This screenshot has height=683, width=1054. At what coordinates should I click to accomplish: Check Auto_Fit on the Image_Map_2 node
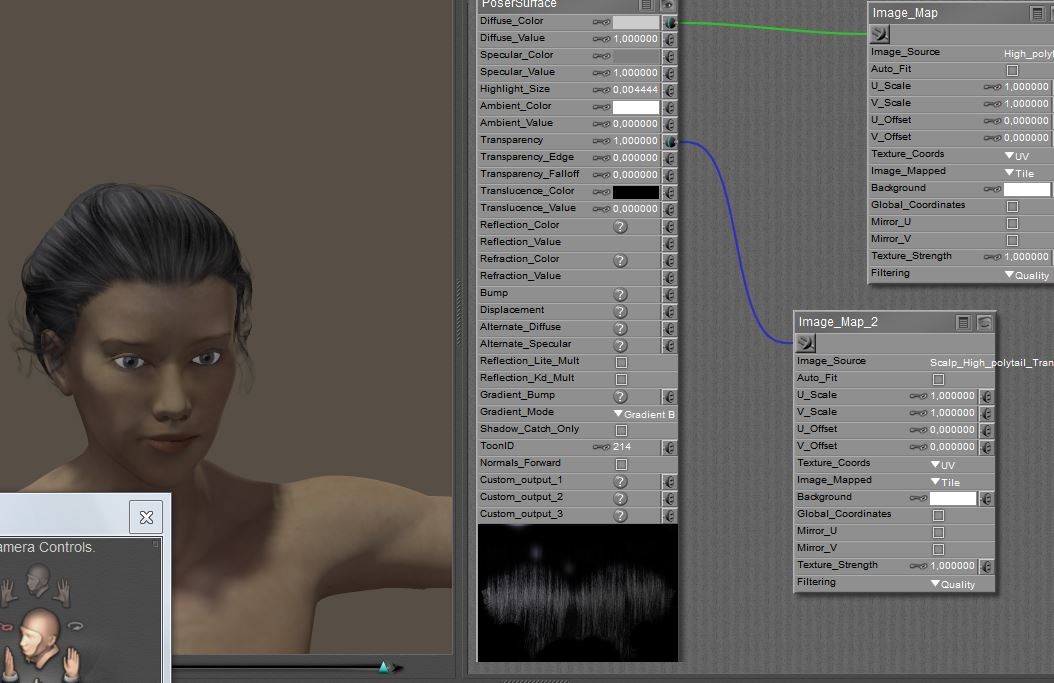tap(938, 379)
